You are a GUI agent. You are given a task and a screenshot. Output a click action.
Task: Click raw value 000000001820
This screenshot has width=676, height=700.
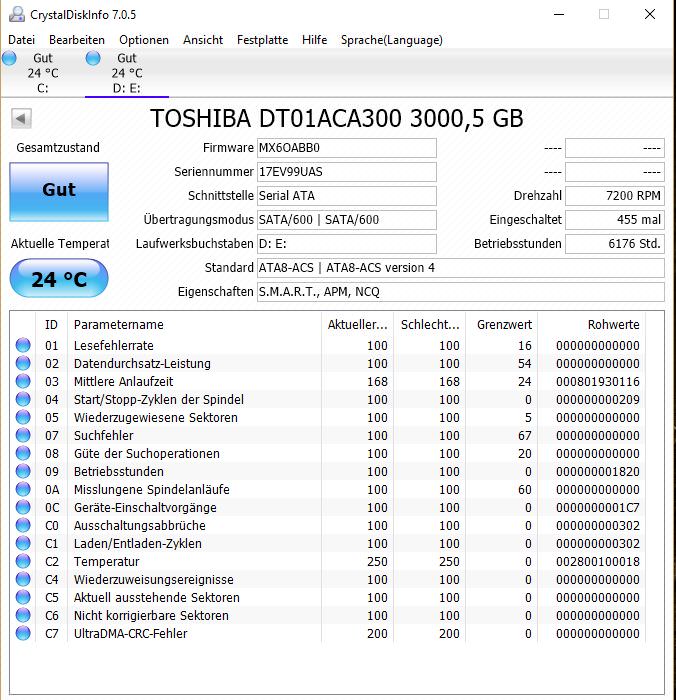coord(597,471)
